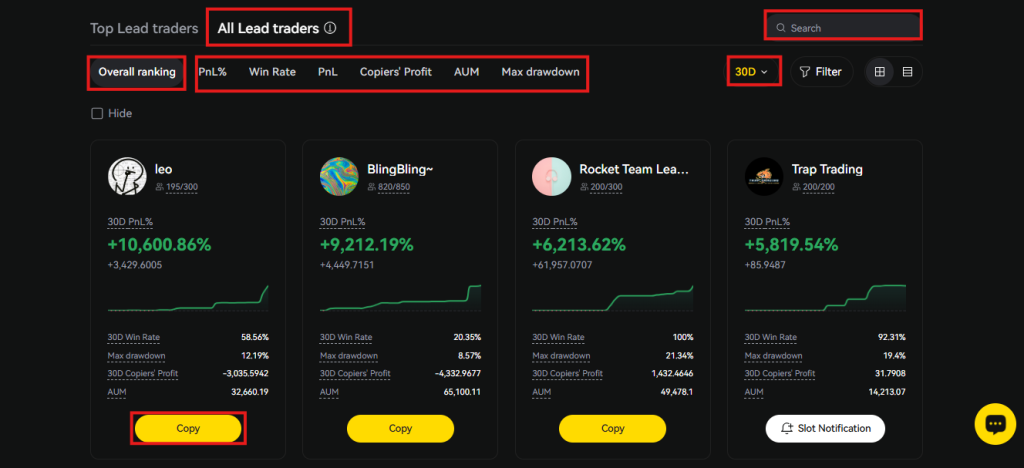The image size is (1024, 468).
Task: Open trader name leo
Action: (163, 170)
